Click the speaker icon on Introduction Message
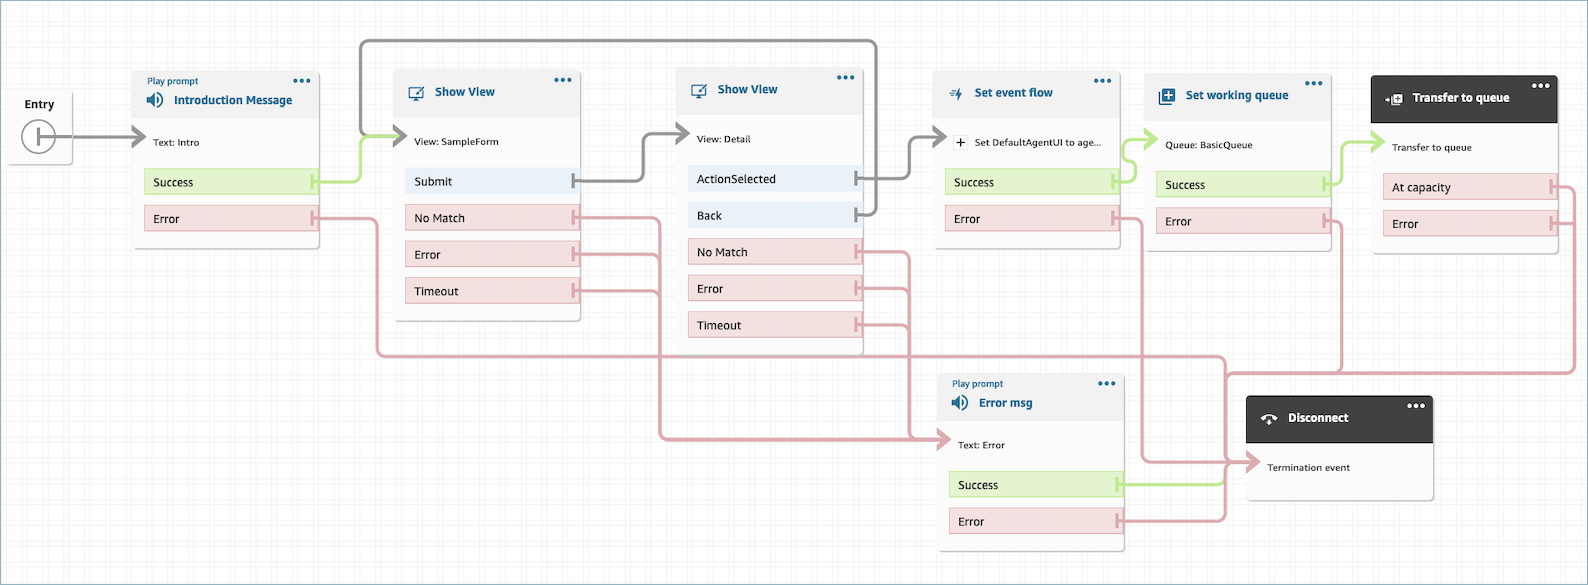Screen dimensions: 1588x585 pos(155,100)
